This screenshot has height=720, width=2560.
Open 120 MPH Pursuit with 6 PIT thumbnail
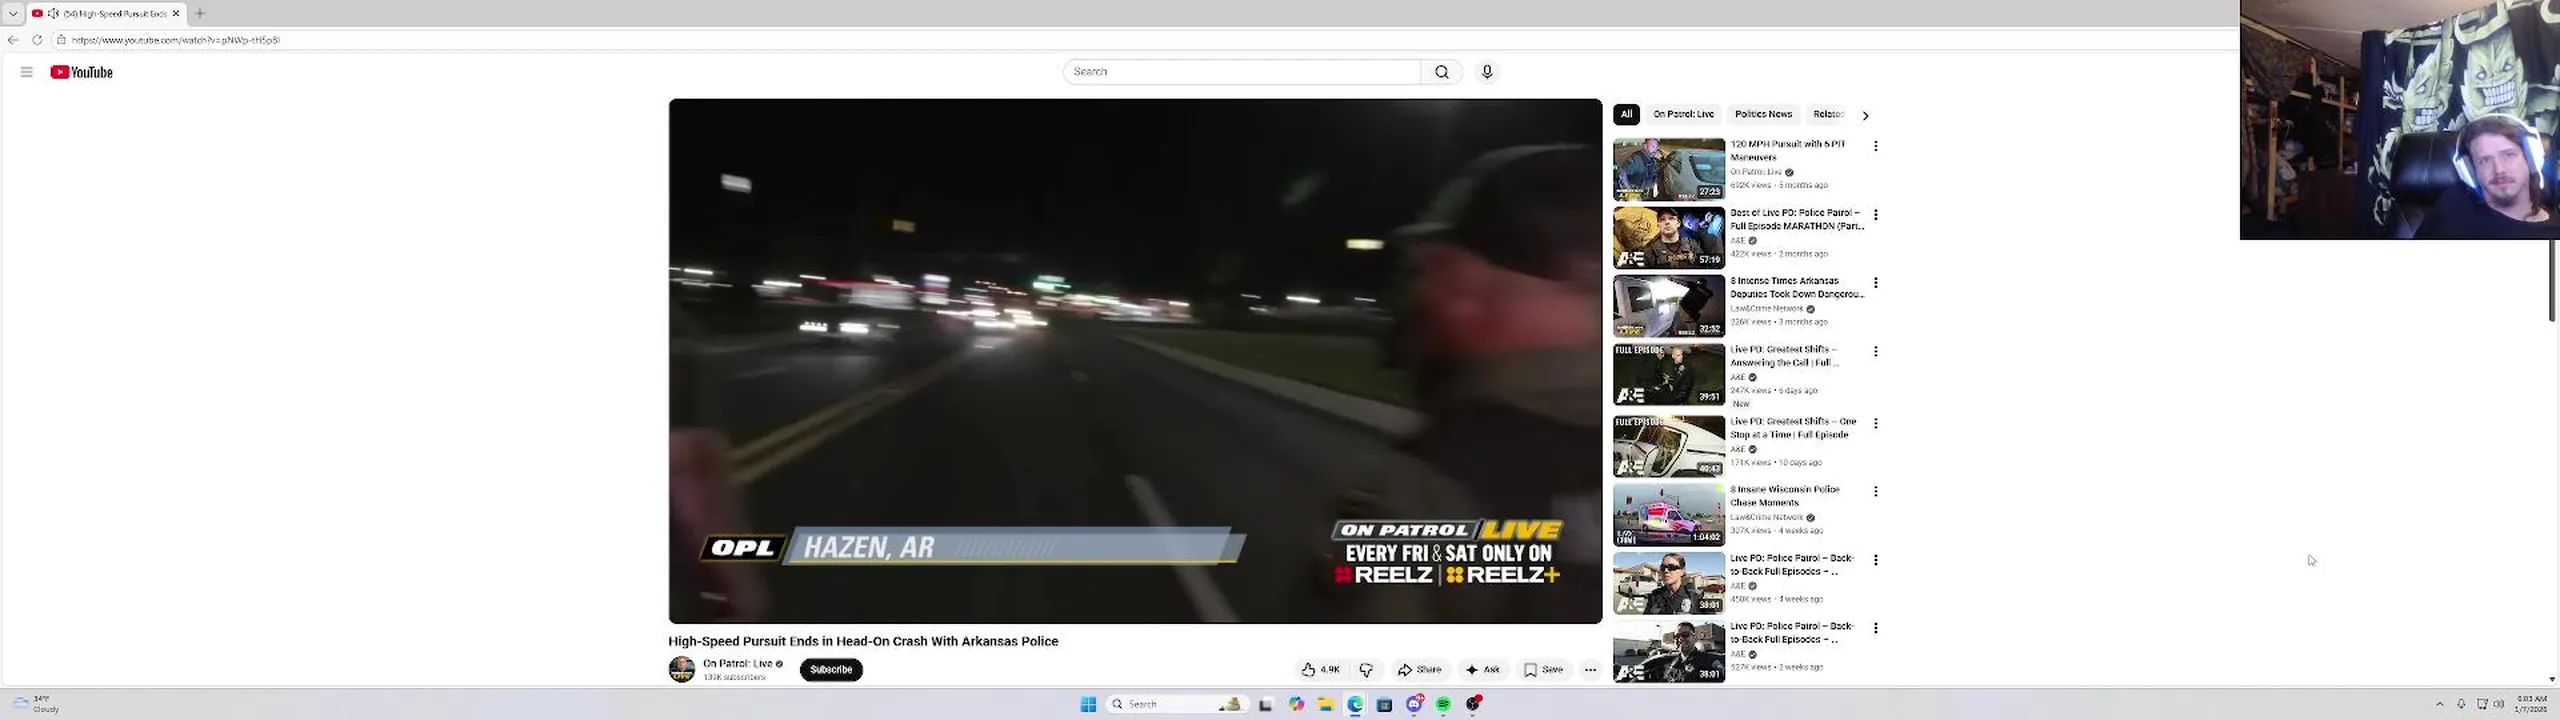(x=1668, y=169)
